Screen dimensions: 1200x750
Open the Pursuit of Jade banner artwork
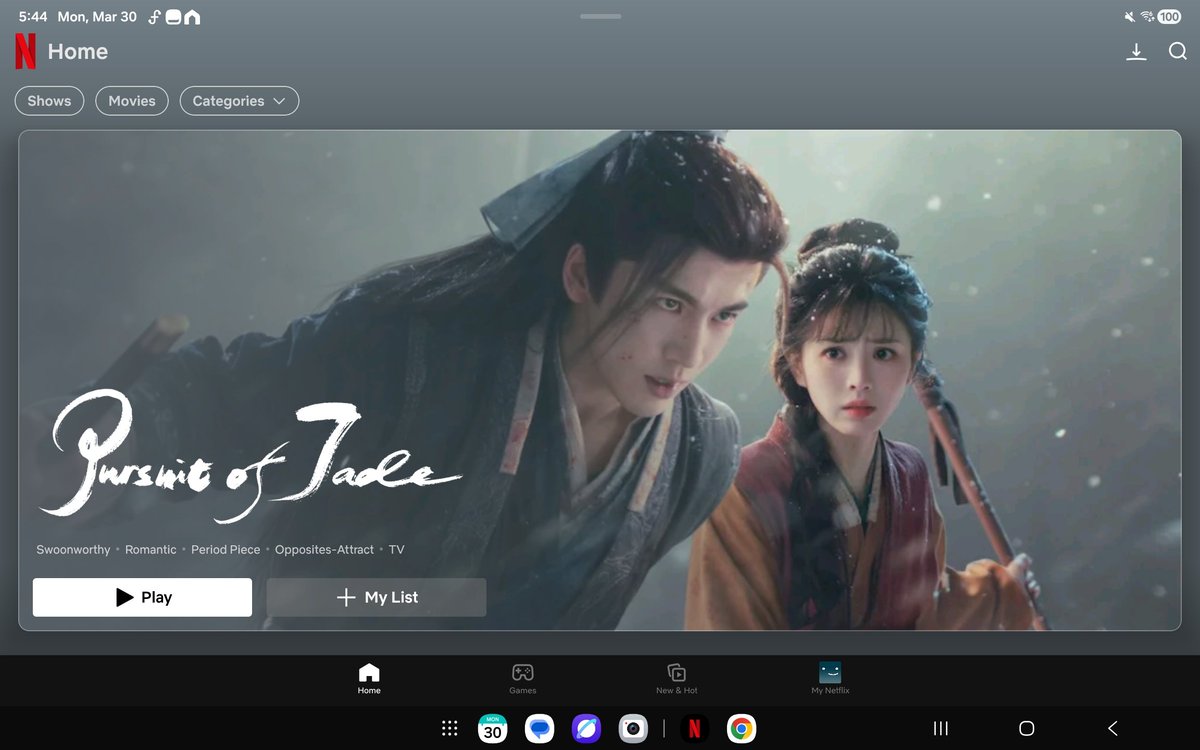point(600,380)
